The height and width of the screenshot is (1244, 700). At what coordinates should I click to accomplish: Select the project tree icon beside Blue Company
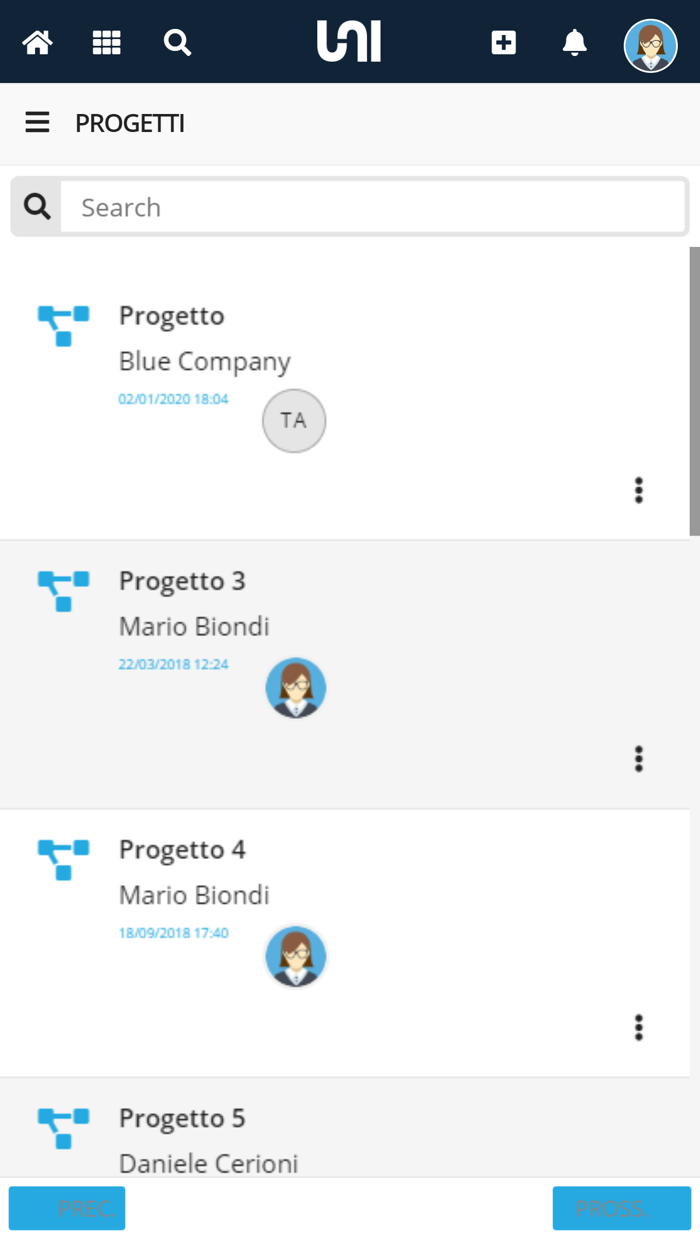tap(62, 325)
